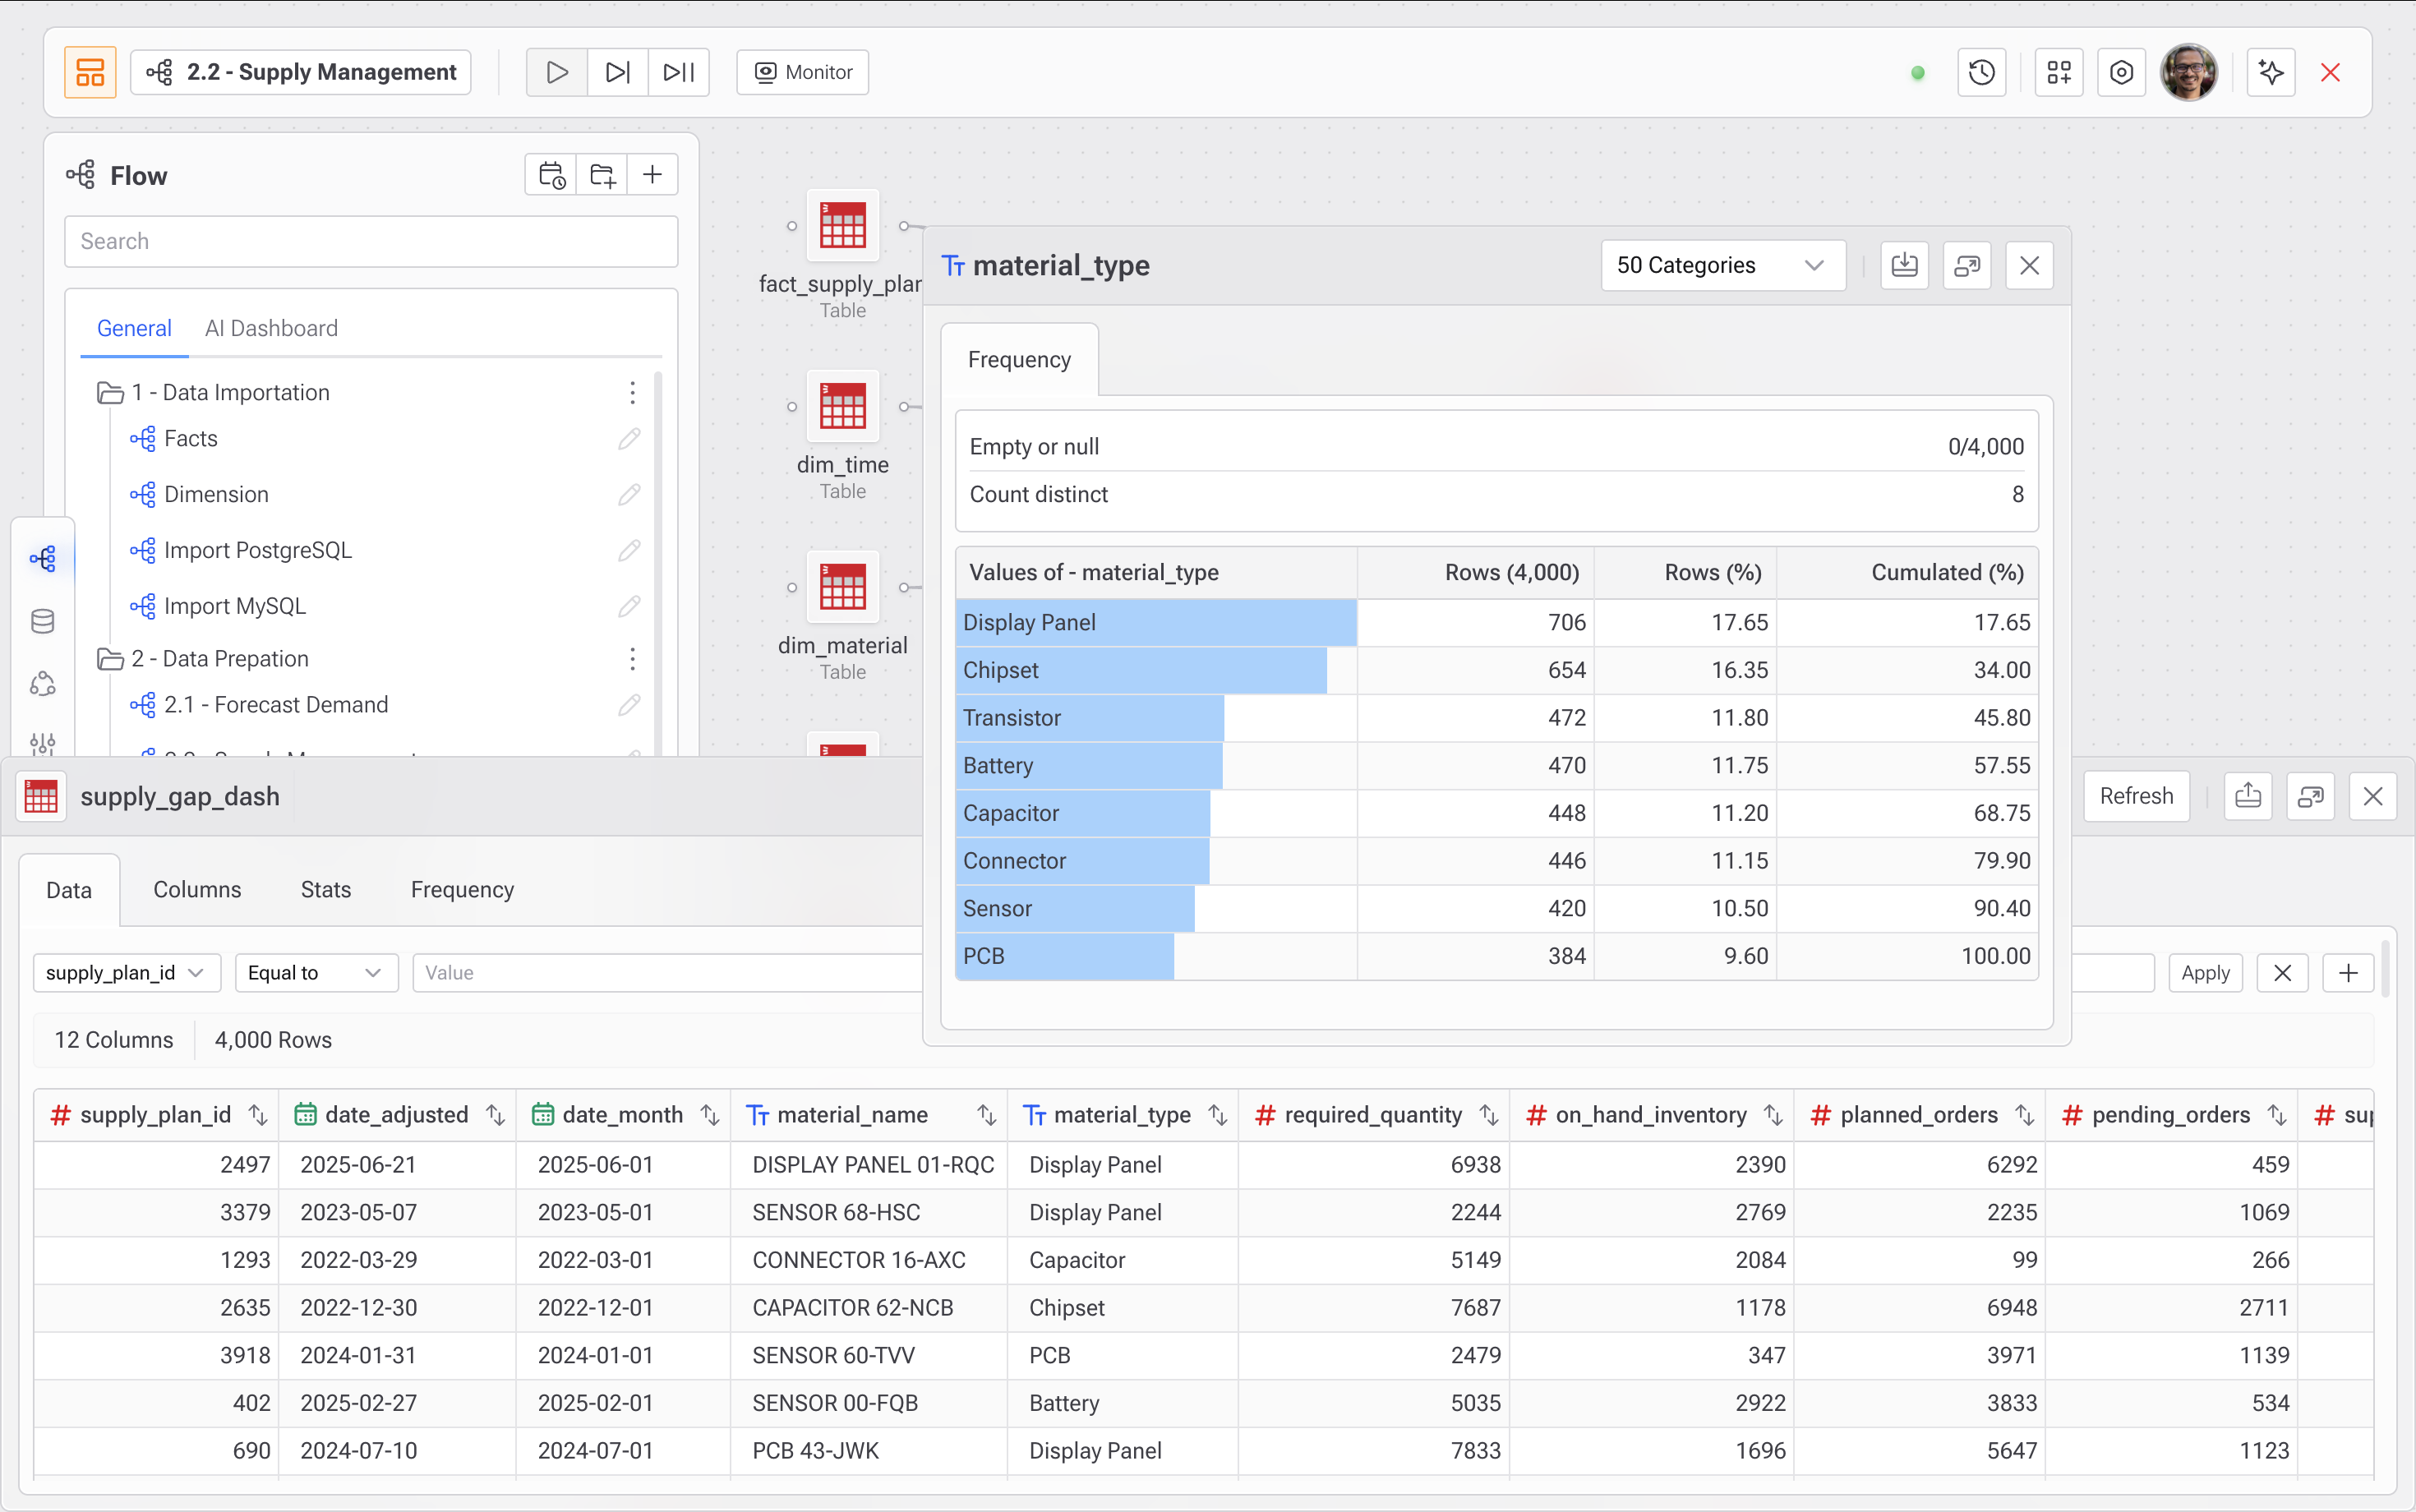Click the dim_time table node
Image resolution: width=2416 pixels, height=1512 pixels.
[842, 407]
